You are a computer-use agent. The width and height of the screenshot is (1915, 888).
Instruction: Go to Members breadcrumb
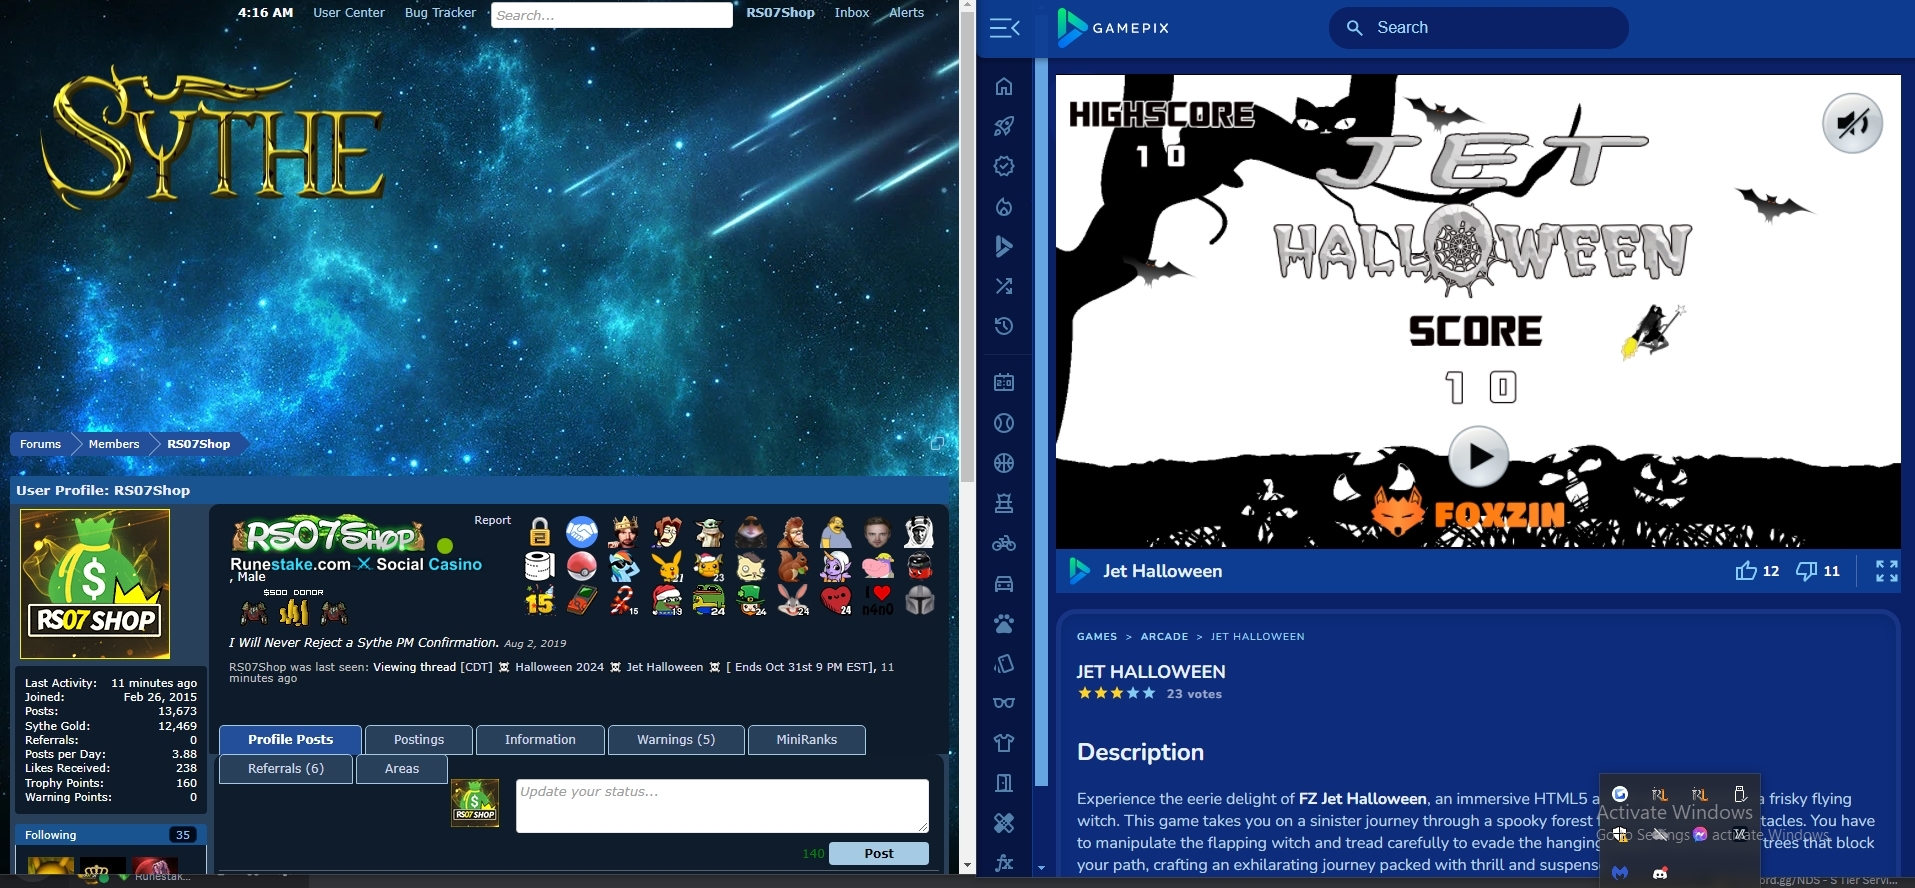pyautogui.click(x=114, y=444)
